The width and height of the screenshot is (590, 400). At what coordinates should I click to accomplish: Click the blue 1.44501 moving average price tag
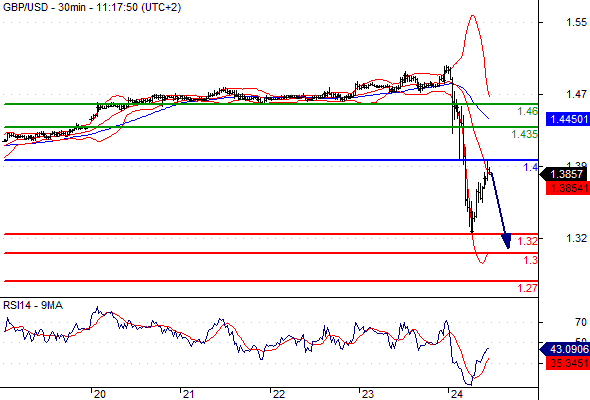(x=568, y=119)
